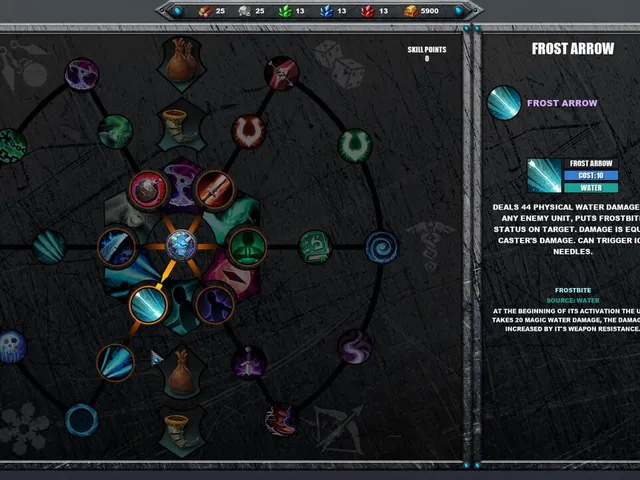
Task: Click the gold counter showing 5900
Action: 422,11
